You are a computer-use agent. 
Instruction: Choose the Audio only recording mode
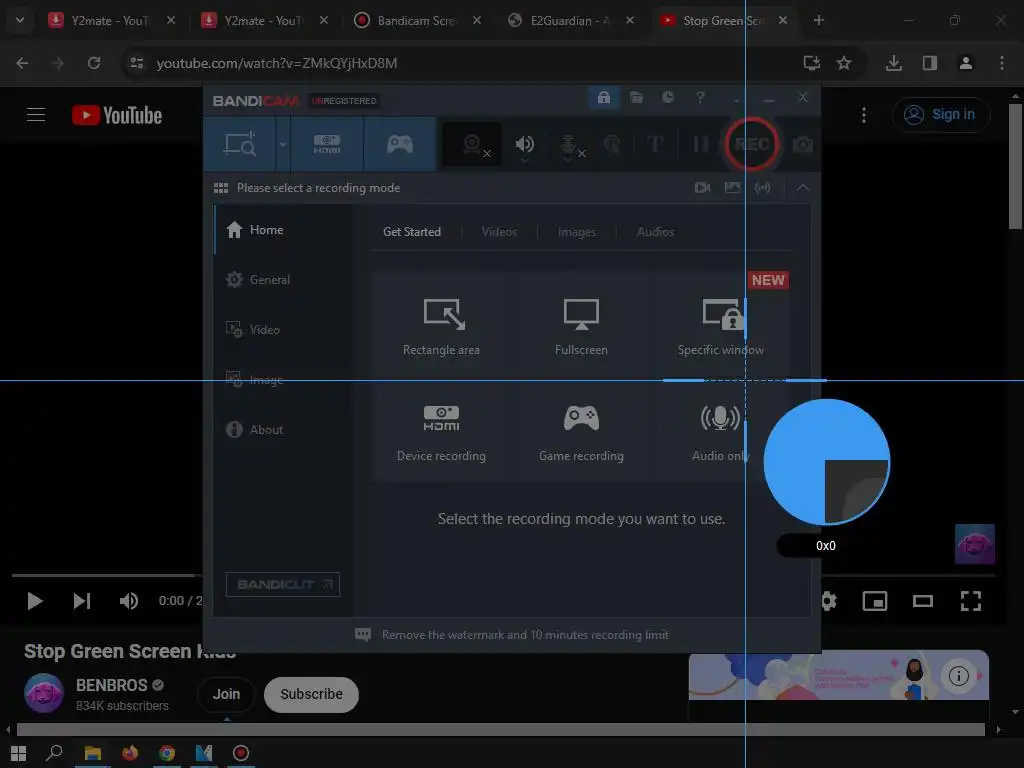(720, 432)
